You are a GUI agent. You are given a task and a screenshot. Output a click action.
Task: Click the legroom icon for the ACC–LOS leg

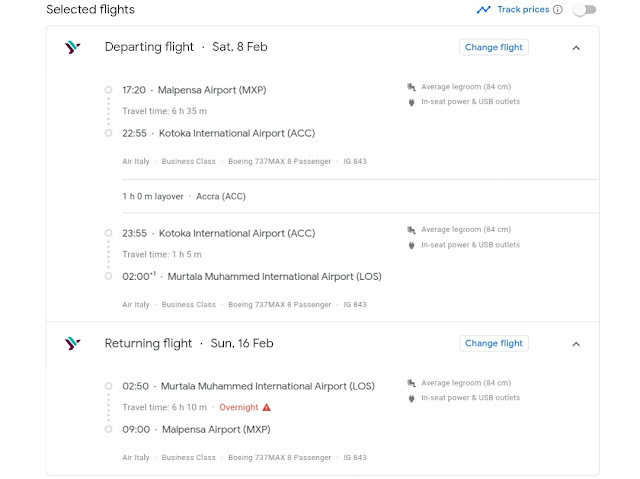412,230
